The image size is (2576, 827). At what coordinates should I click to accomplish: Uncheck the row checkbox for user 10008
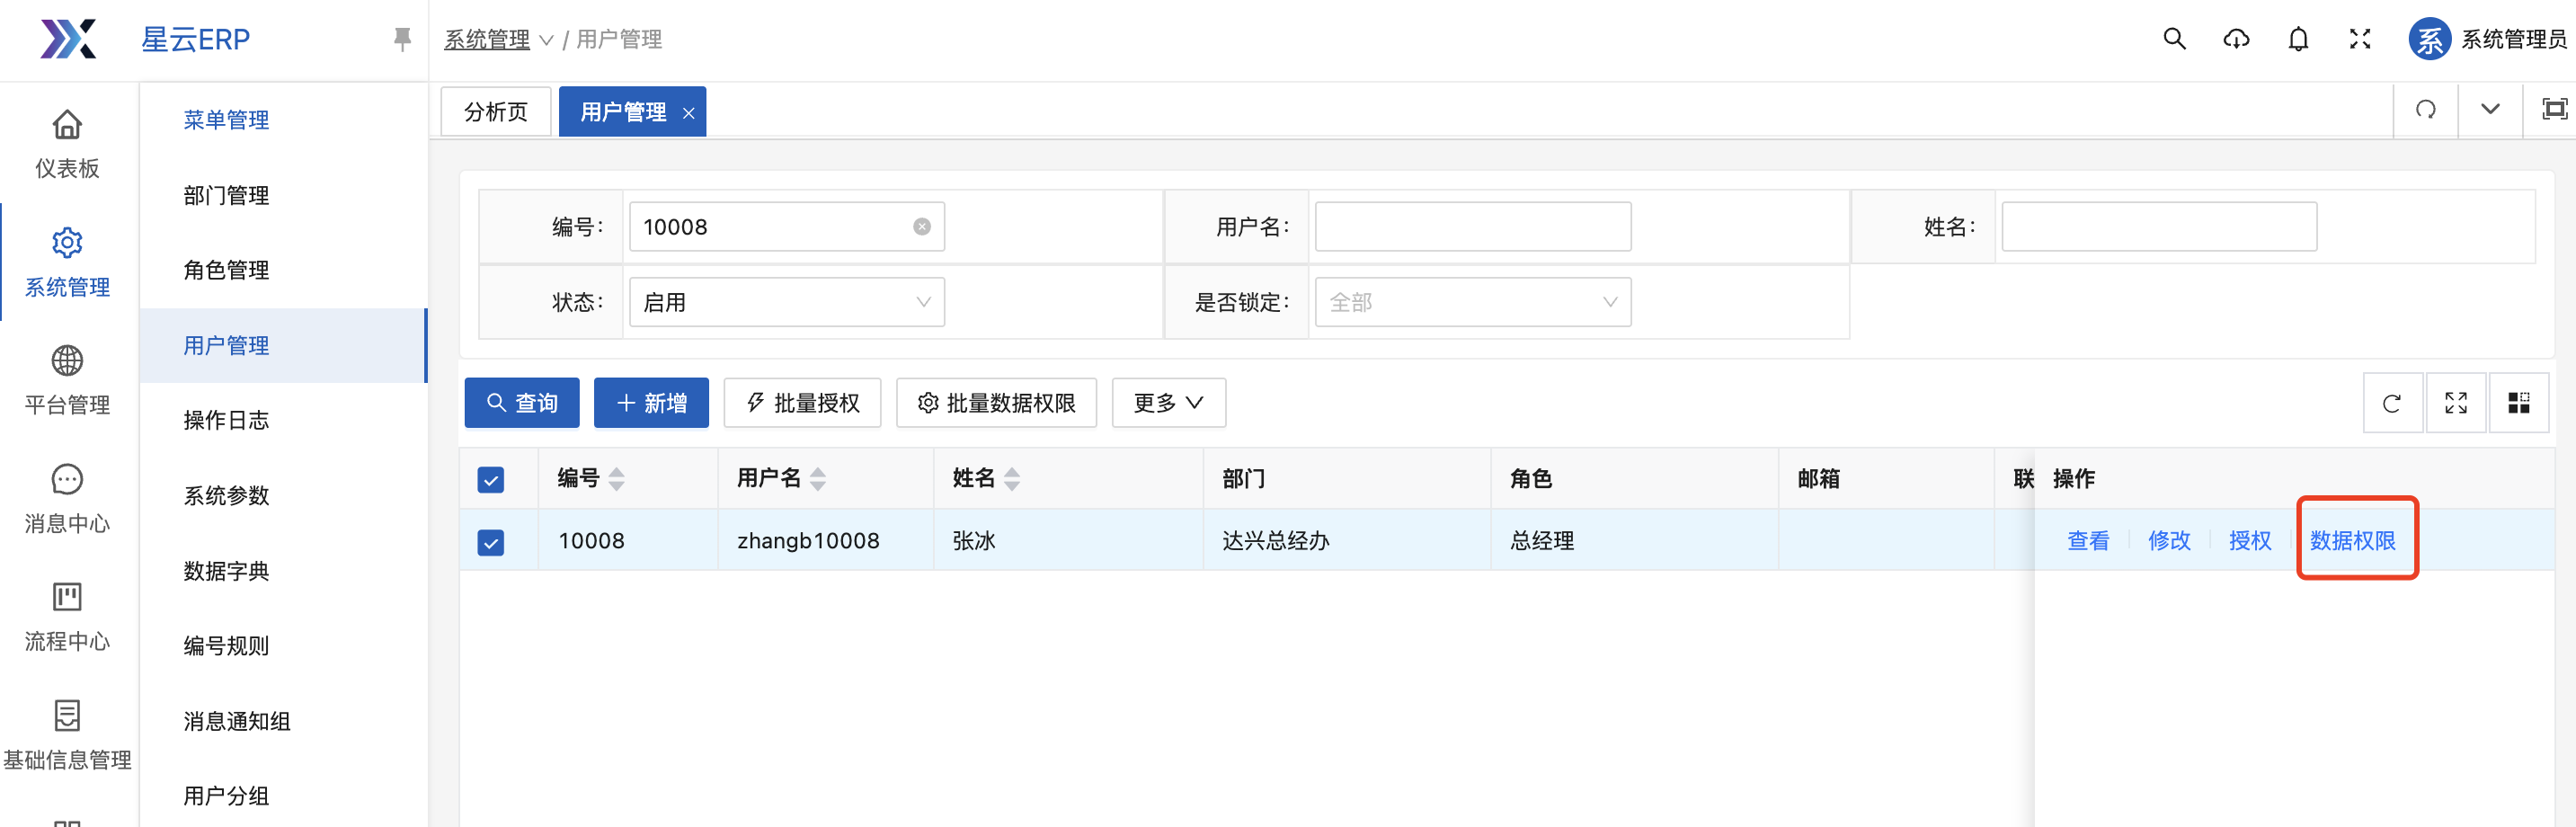click(x=491, y=542)
